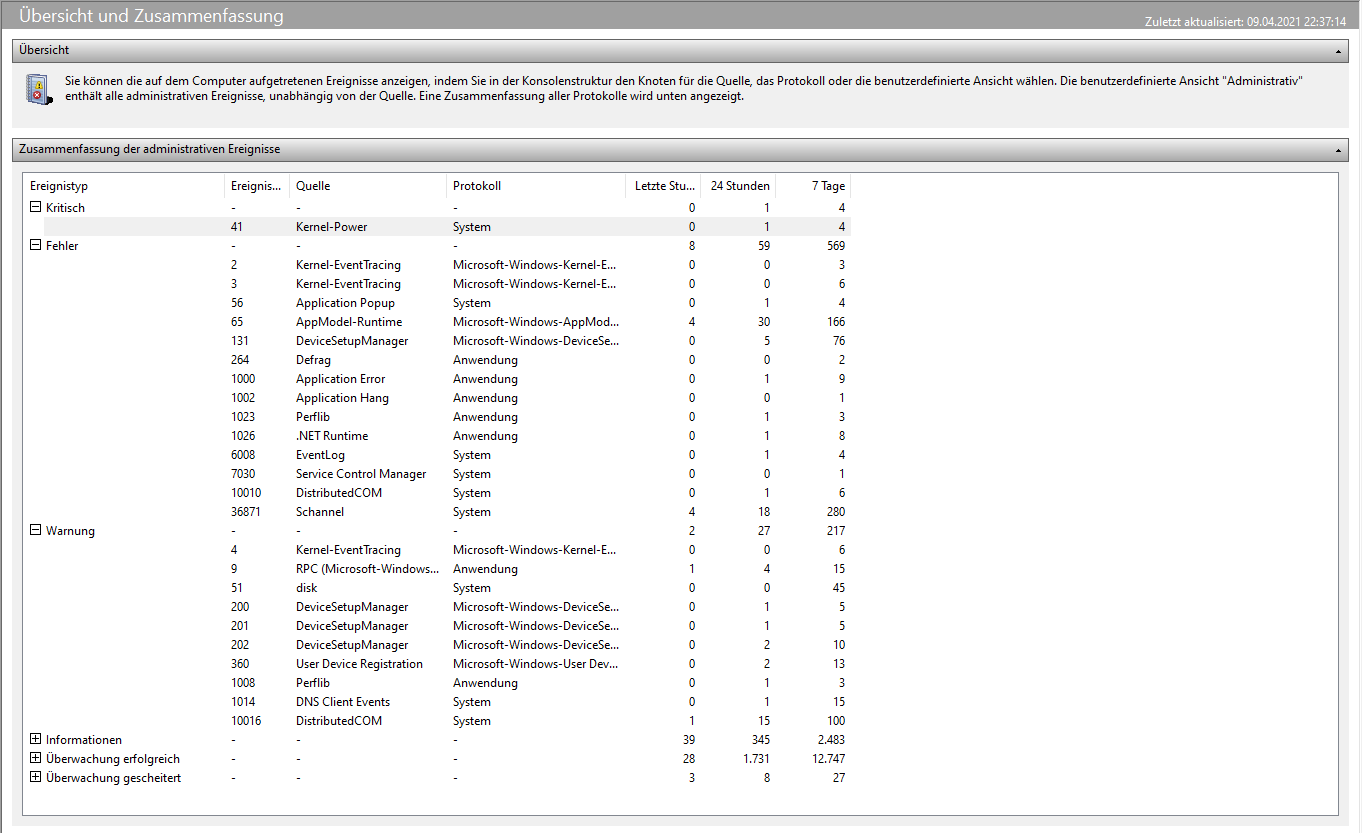The width and height of the screenshot is (1362, 833).
Task: Select the Defrag event 264 row
Action: 447,360
